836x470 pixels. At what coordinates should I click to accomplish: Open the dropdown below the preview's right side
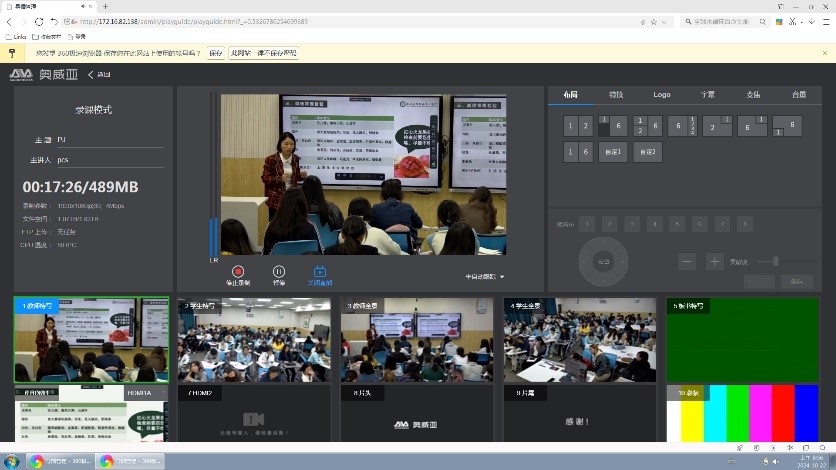(485, 276)
